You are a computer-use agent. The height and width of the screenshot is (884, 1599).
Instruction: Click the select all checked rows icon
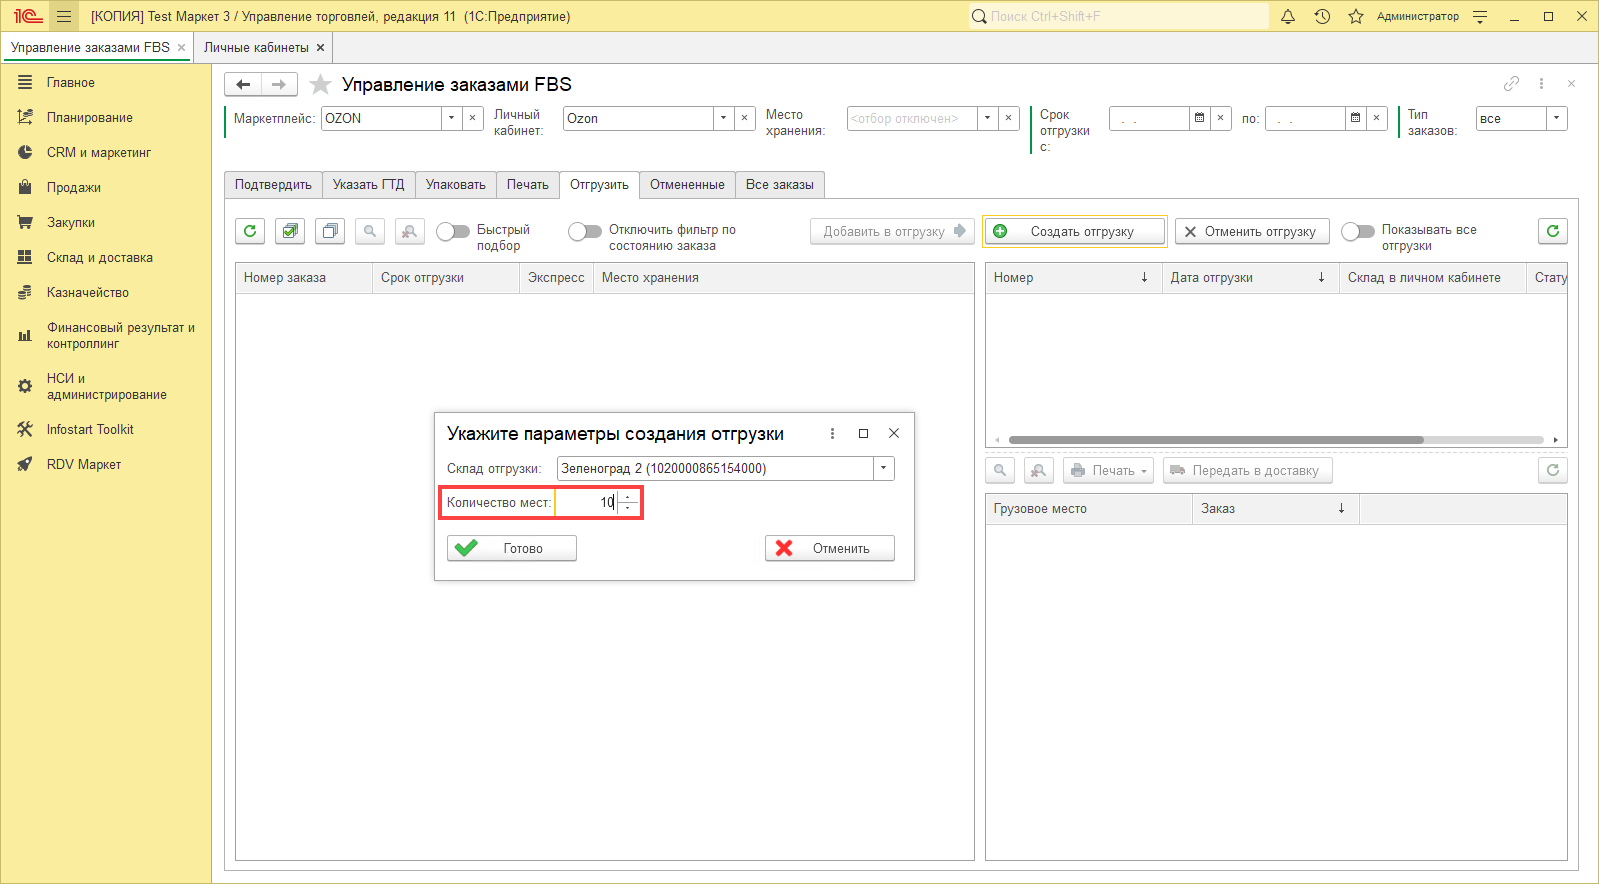click(290, 231)
